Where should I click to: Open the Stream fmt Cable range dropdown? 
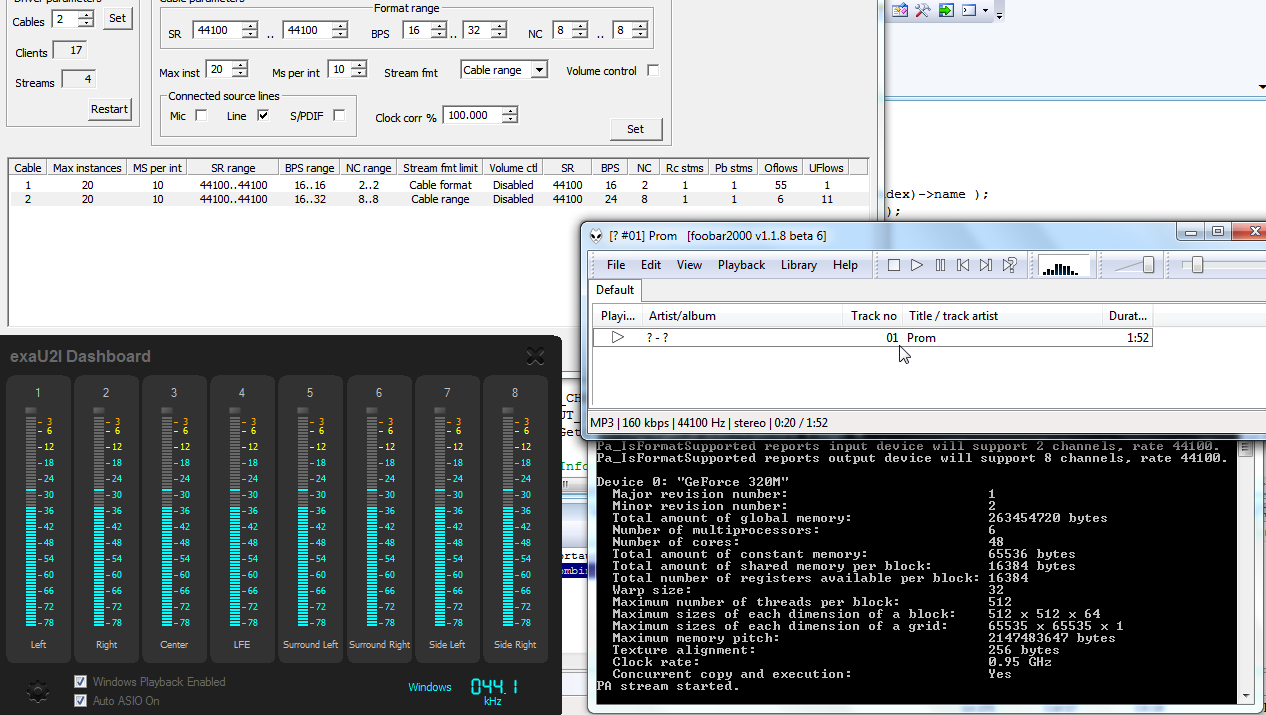tap(539, 70)
